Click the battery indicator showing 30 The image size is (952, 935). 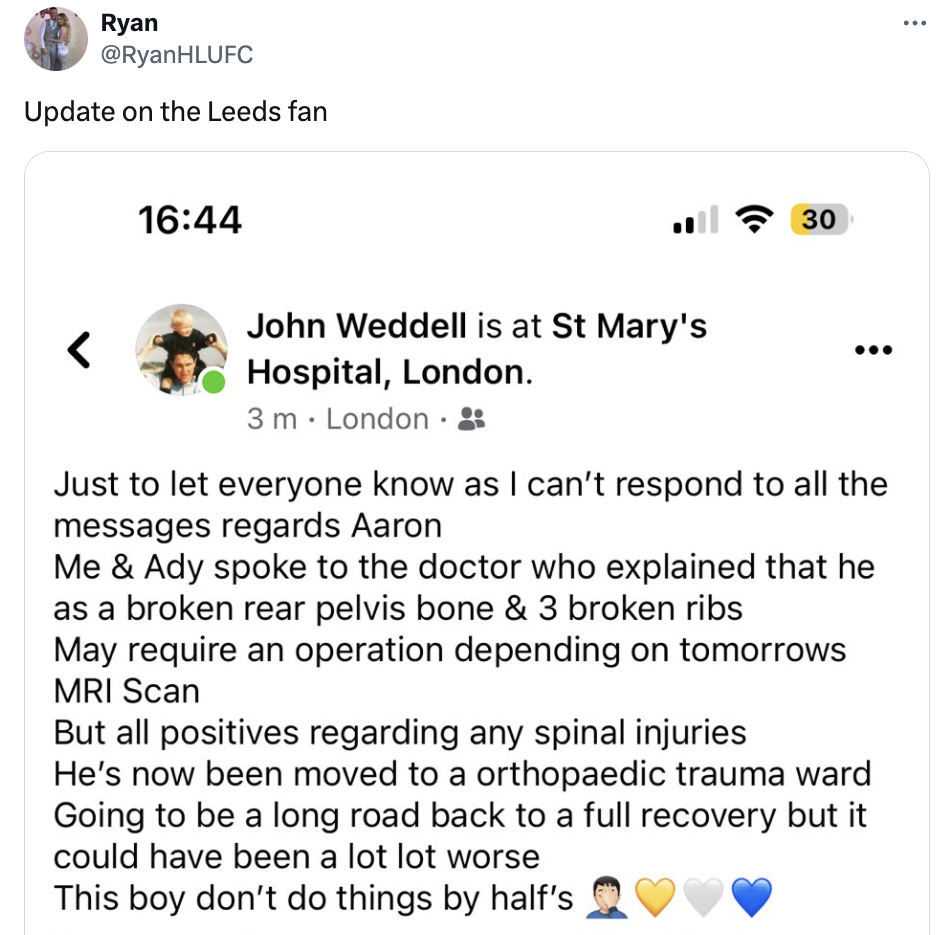point(819,219)
